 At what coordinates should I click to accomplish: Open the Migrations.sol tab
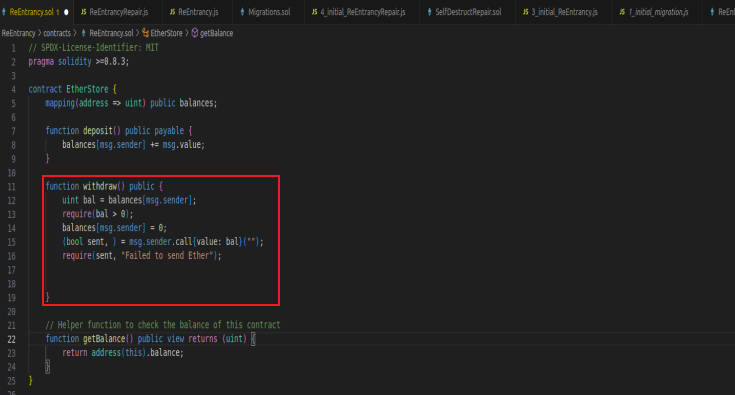tap(269, 12)
